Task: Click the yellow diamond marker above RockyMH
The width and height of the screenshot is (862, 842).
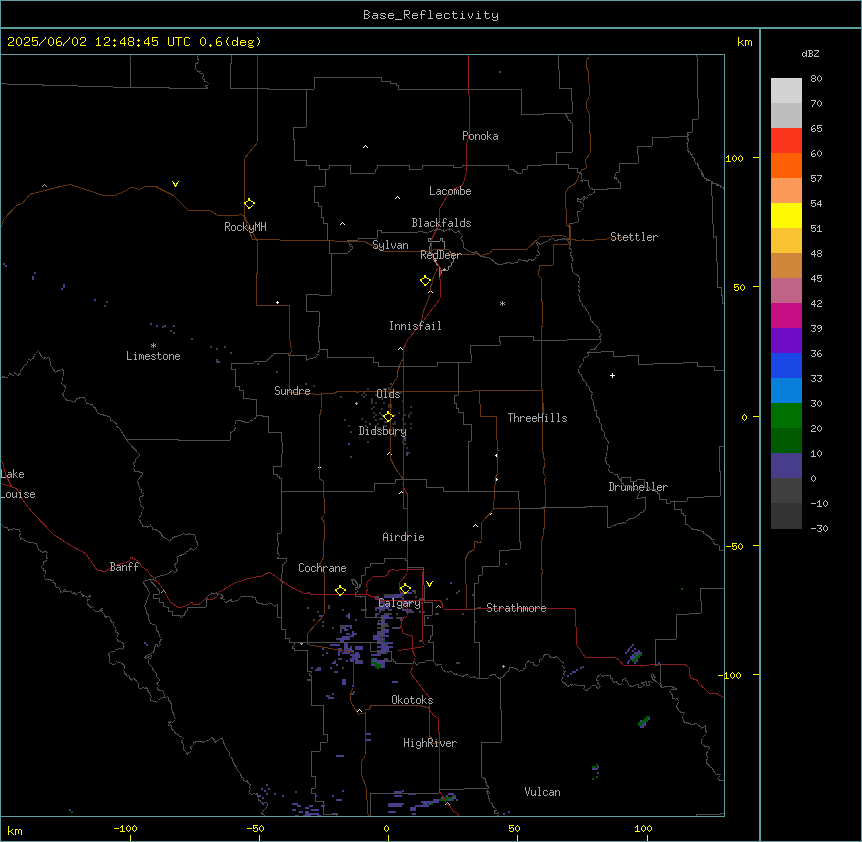Action: tap(250, 203)
